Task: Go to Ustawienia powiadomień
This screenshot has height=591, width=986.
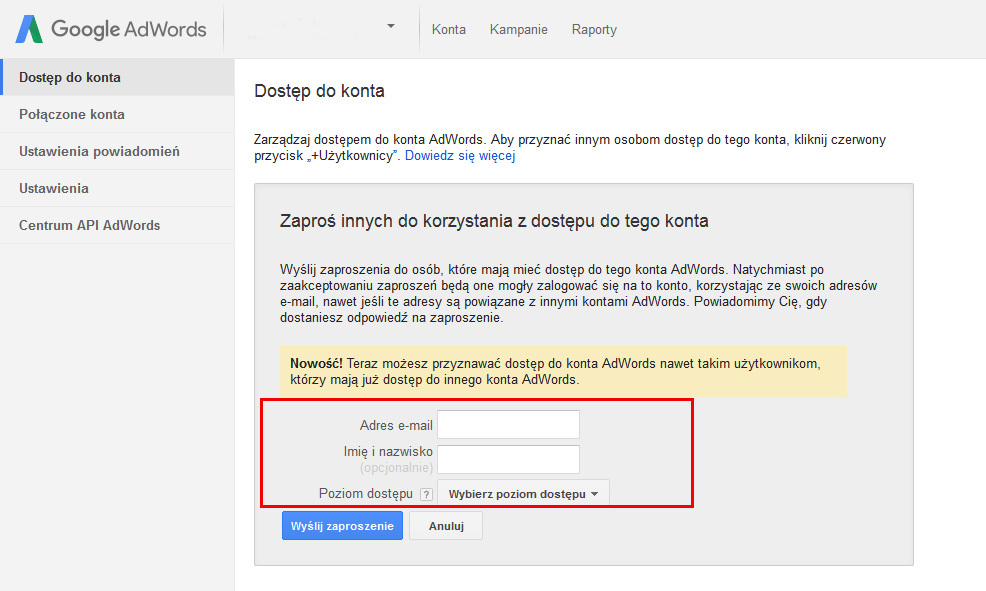Action: tap(117, 152)
